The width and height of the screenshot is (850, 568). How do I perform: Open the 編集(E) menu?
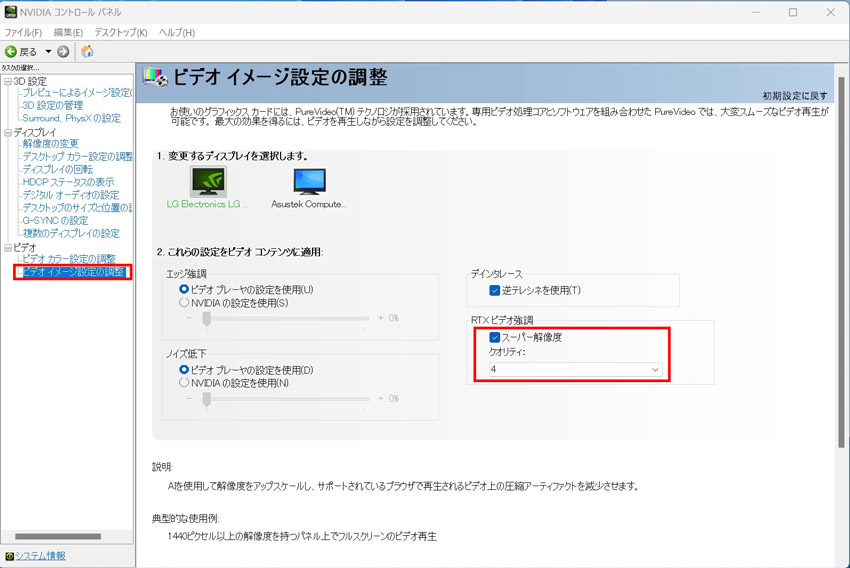coord(68,33)
